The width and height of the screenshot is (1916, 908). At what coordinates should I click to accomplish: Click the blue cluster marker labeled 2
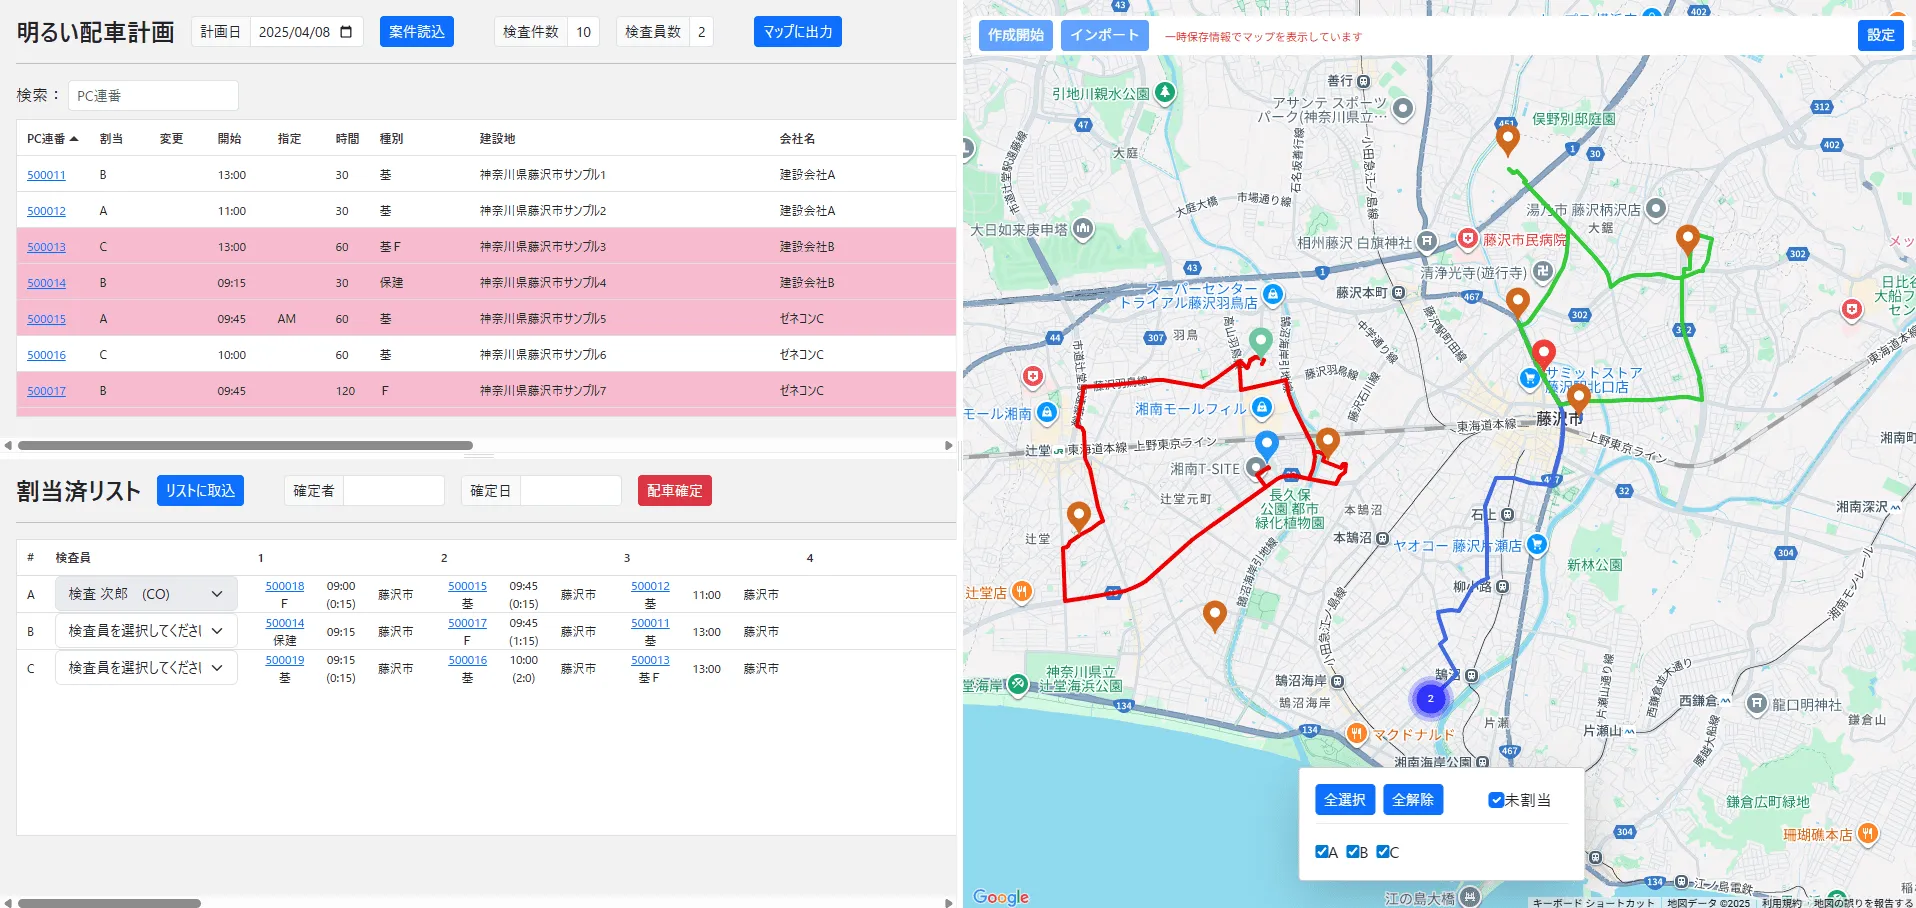pyautogui.click(x=1430, y=698)
